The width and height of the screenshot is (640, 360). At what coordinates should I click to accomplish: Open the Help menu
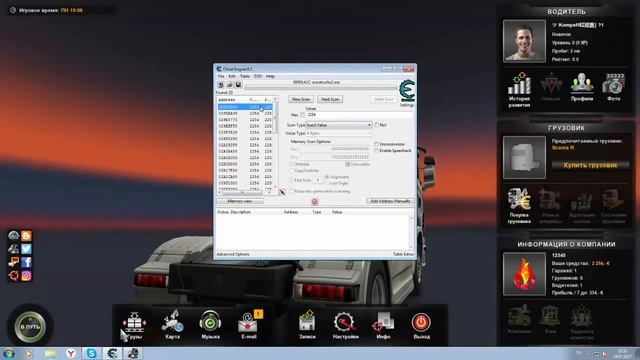tap(270, 76)
